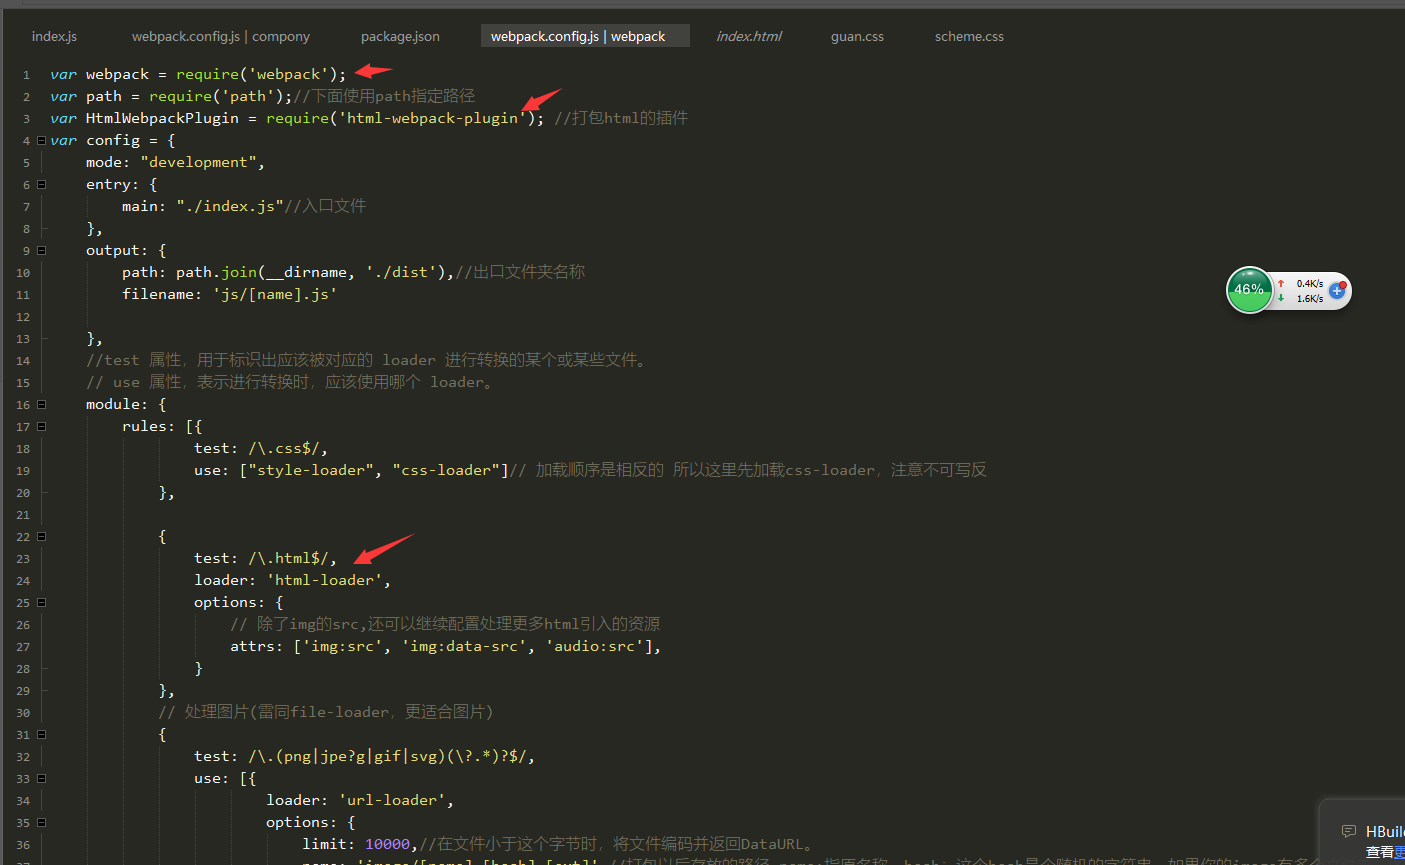Fold the image rule block at line 31

pos(41,734)
